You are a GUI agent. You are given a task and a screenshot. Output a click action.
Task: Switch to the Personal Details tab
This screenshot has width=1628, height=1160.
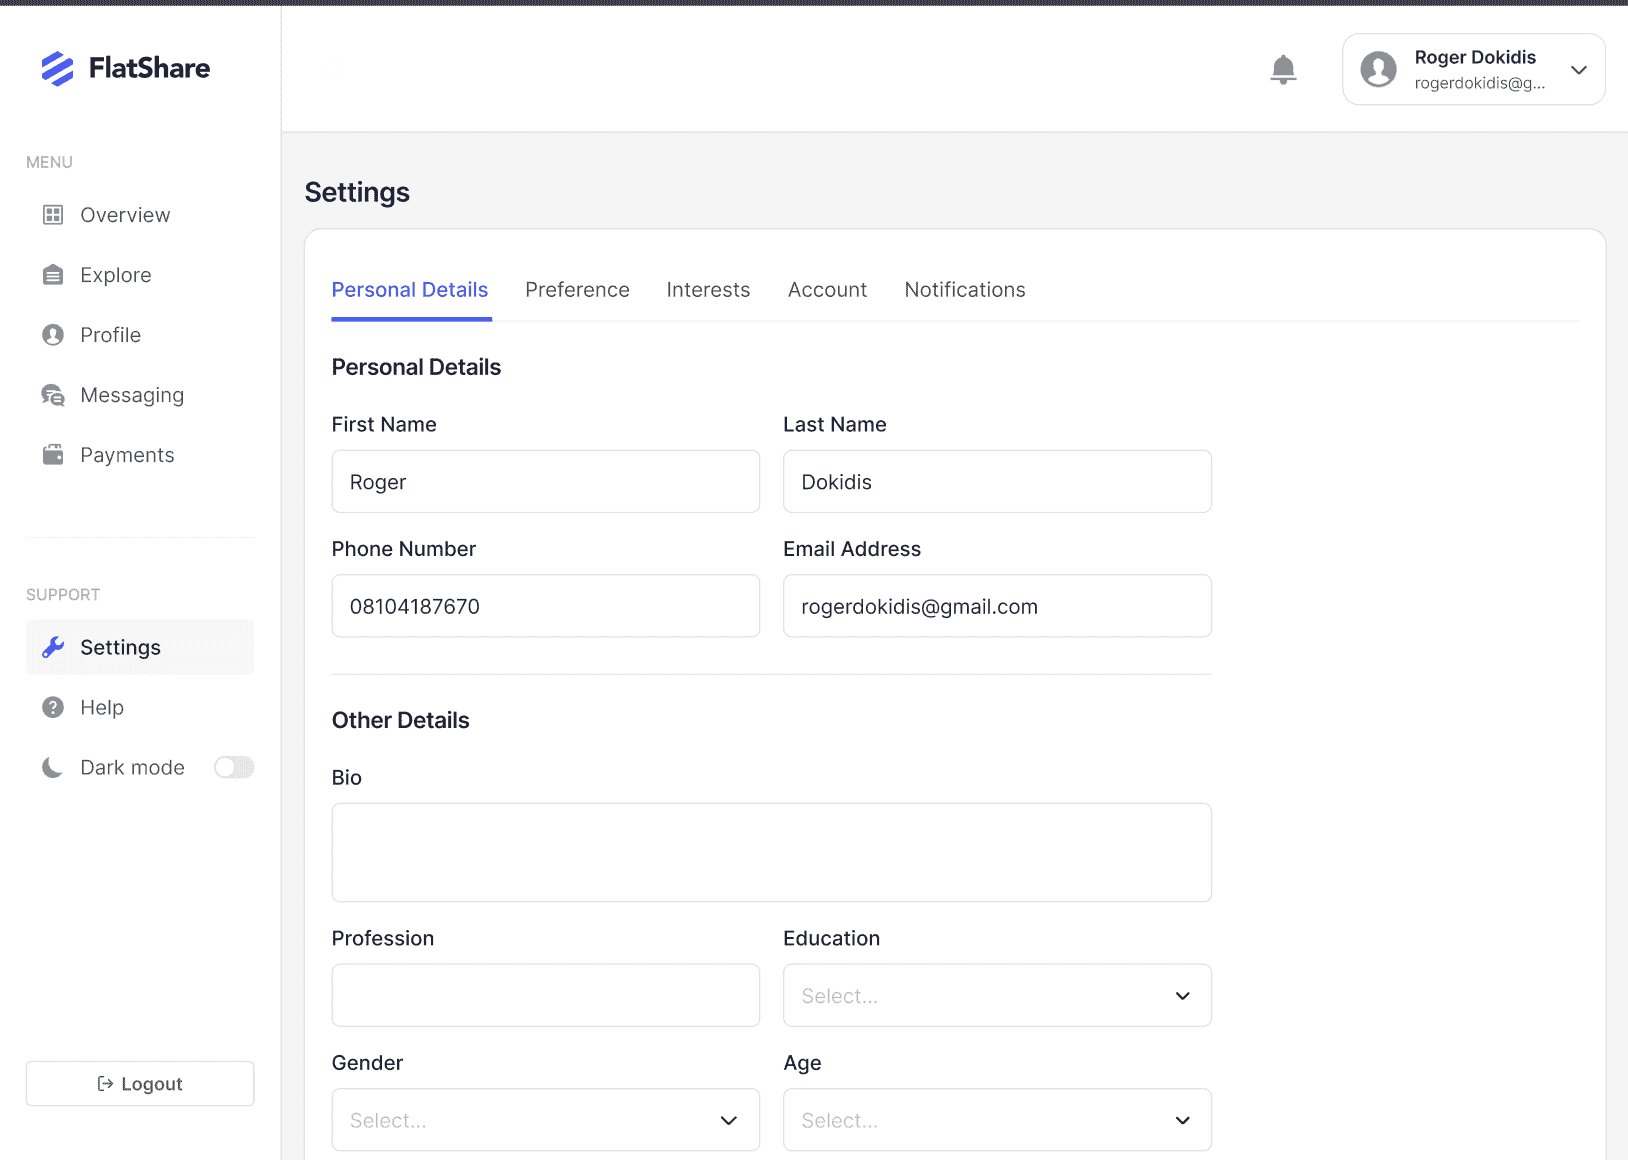coord(410,290)
